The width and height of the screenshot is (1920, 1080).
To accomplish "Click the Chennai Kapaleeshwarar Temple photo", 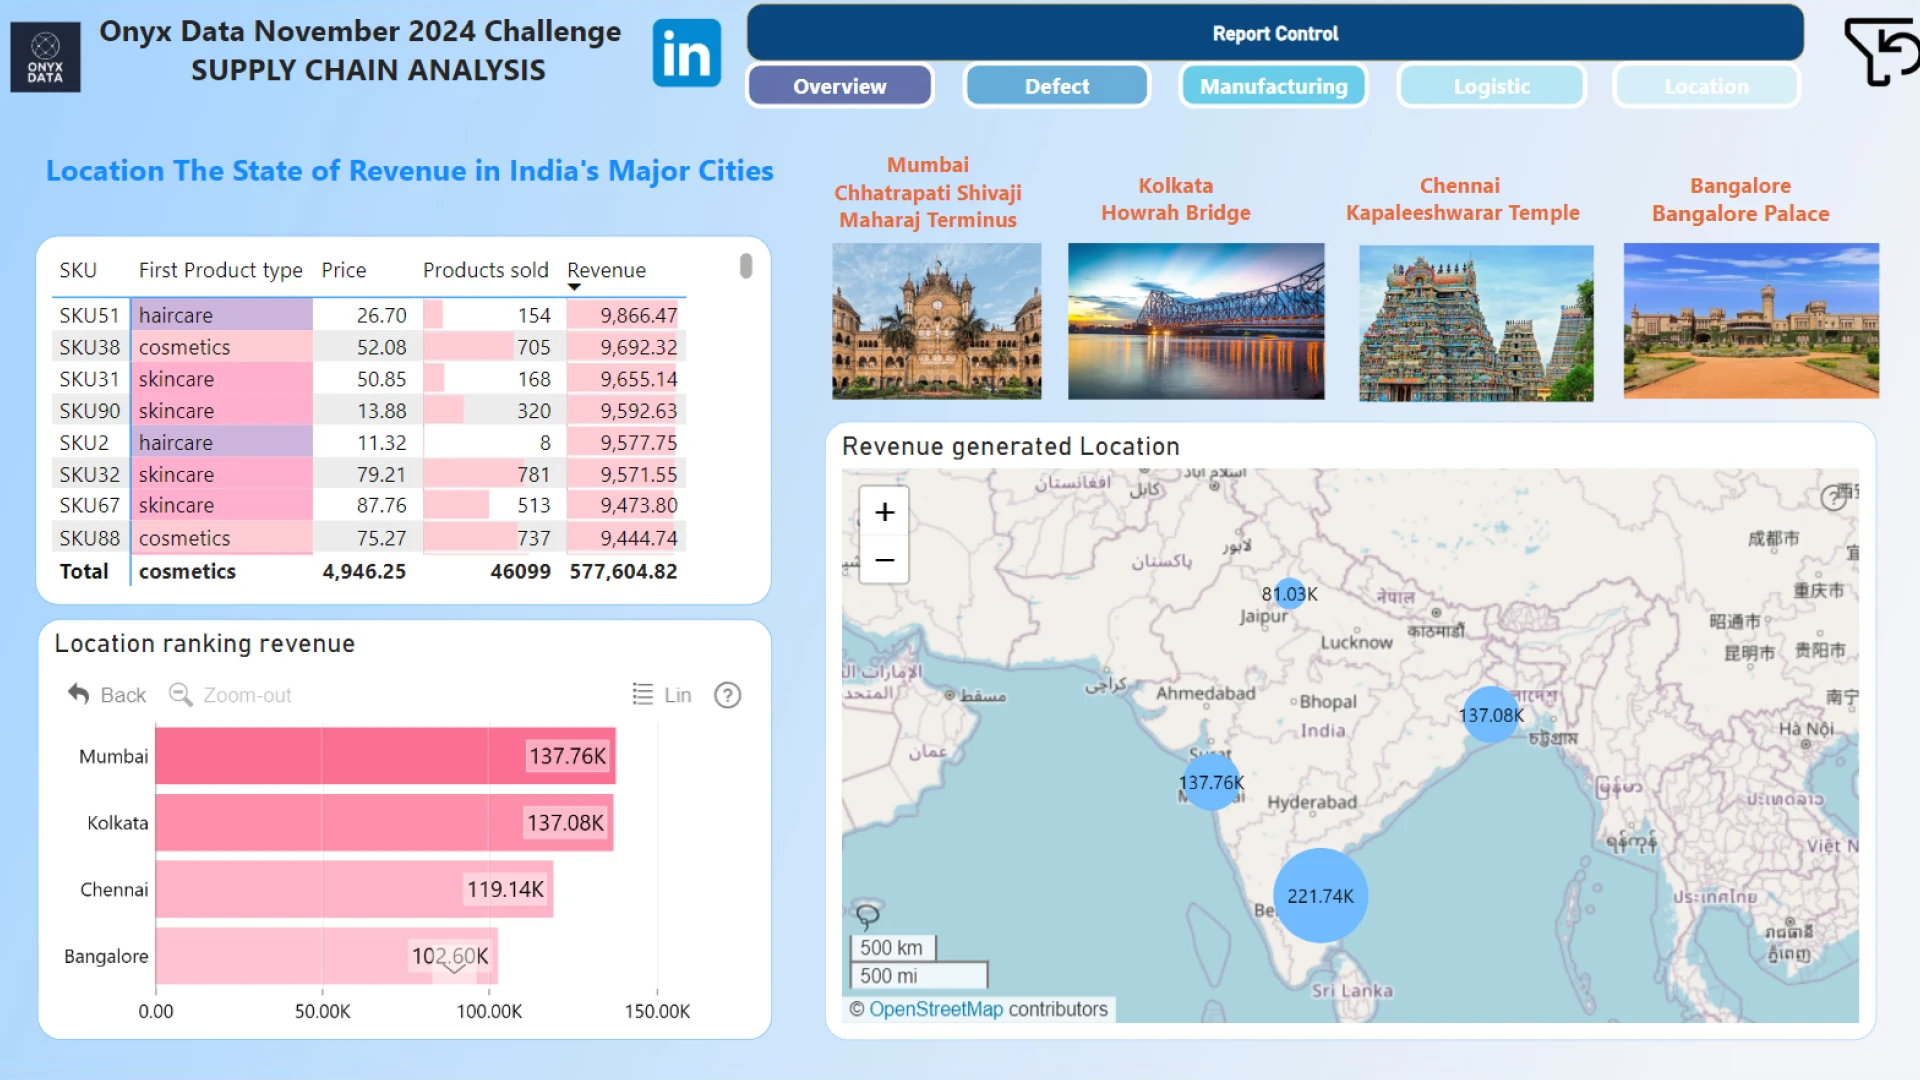I will 1476,323.
